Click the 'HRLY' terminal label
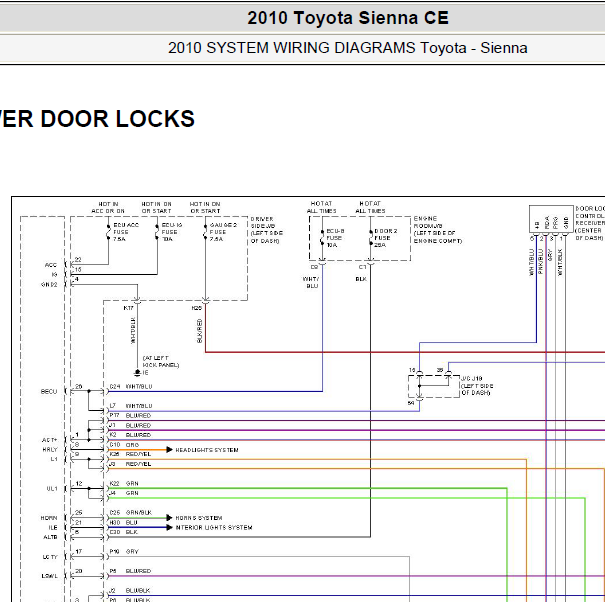This screenshot has height=602, width=605. [50, 450]
